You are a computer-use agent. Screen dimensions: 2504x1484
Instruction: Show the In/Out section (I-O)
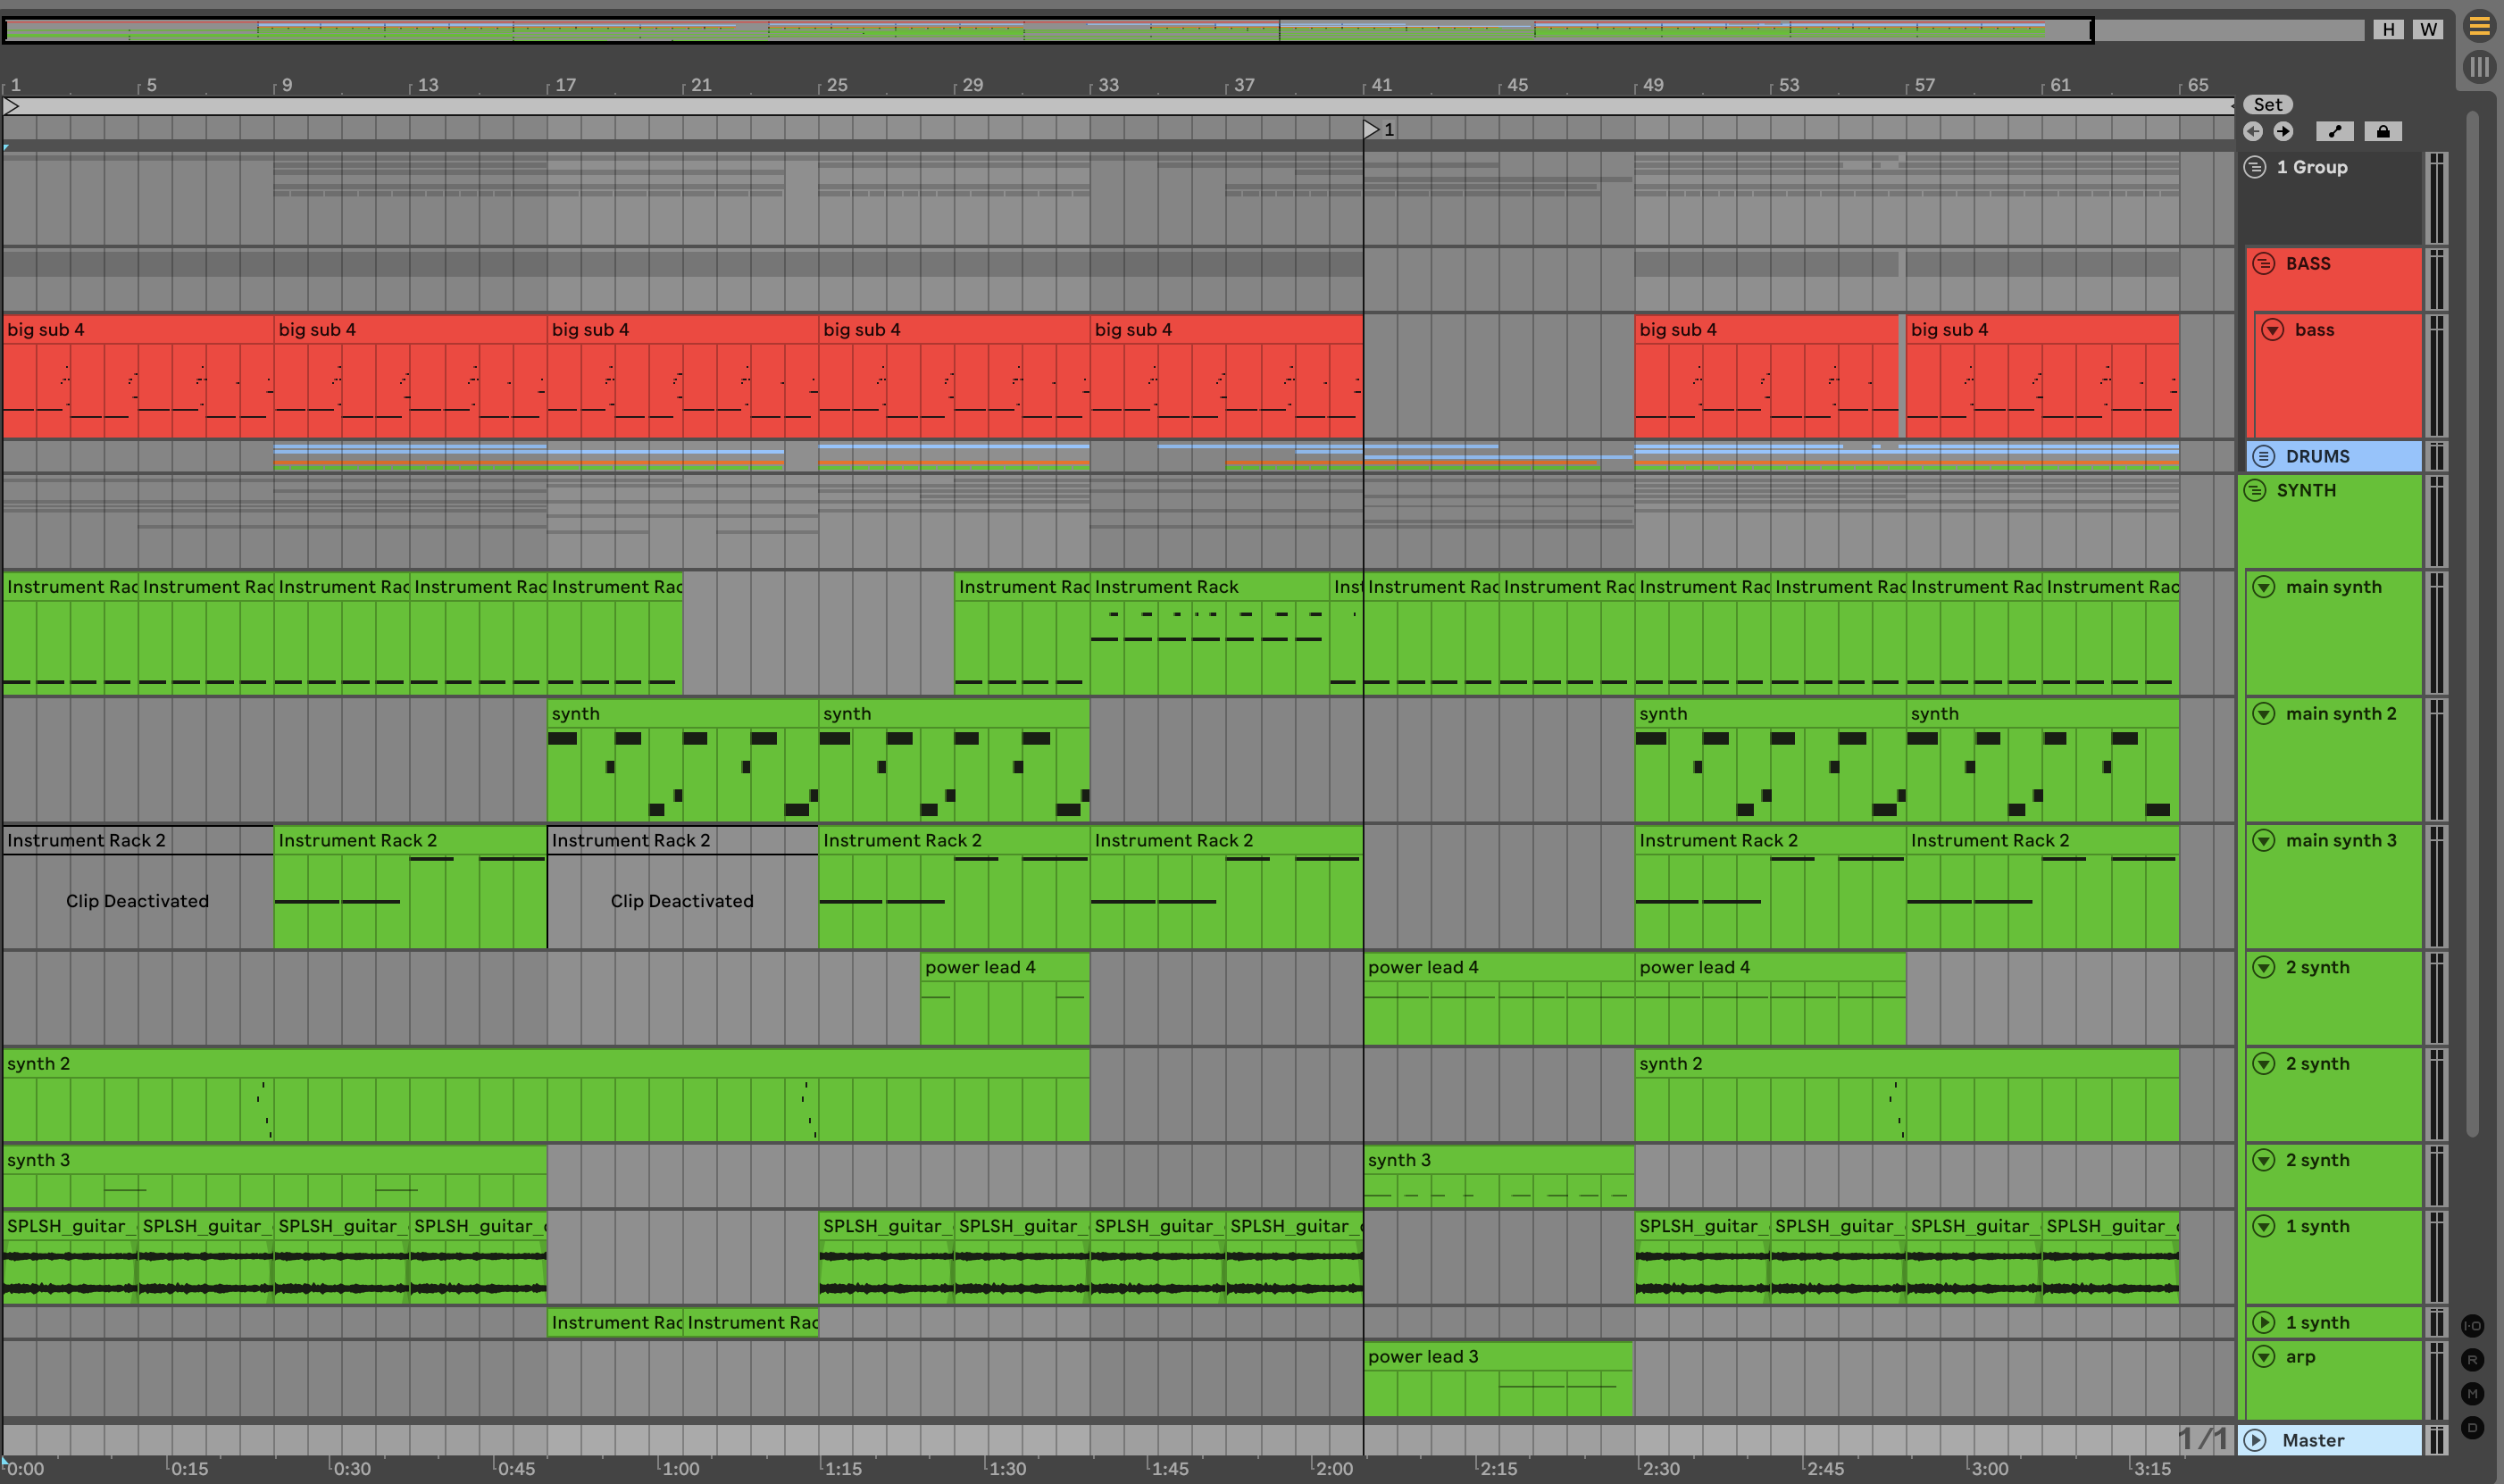(x=2472, y=1326)
